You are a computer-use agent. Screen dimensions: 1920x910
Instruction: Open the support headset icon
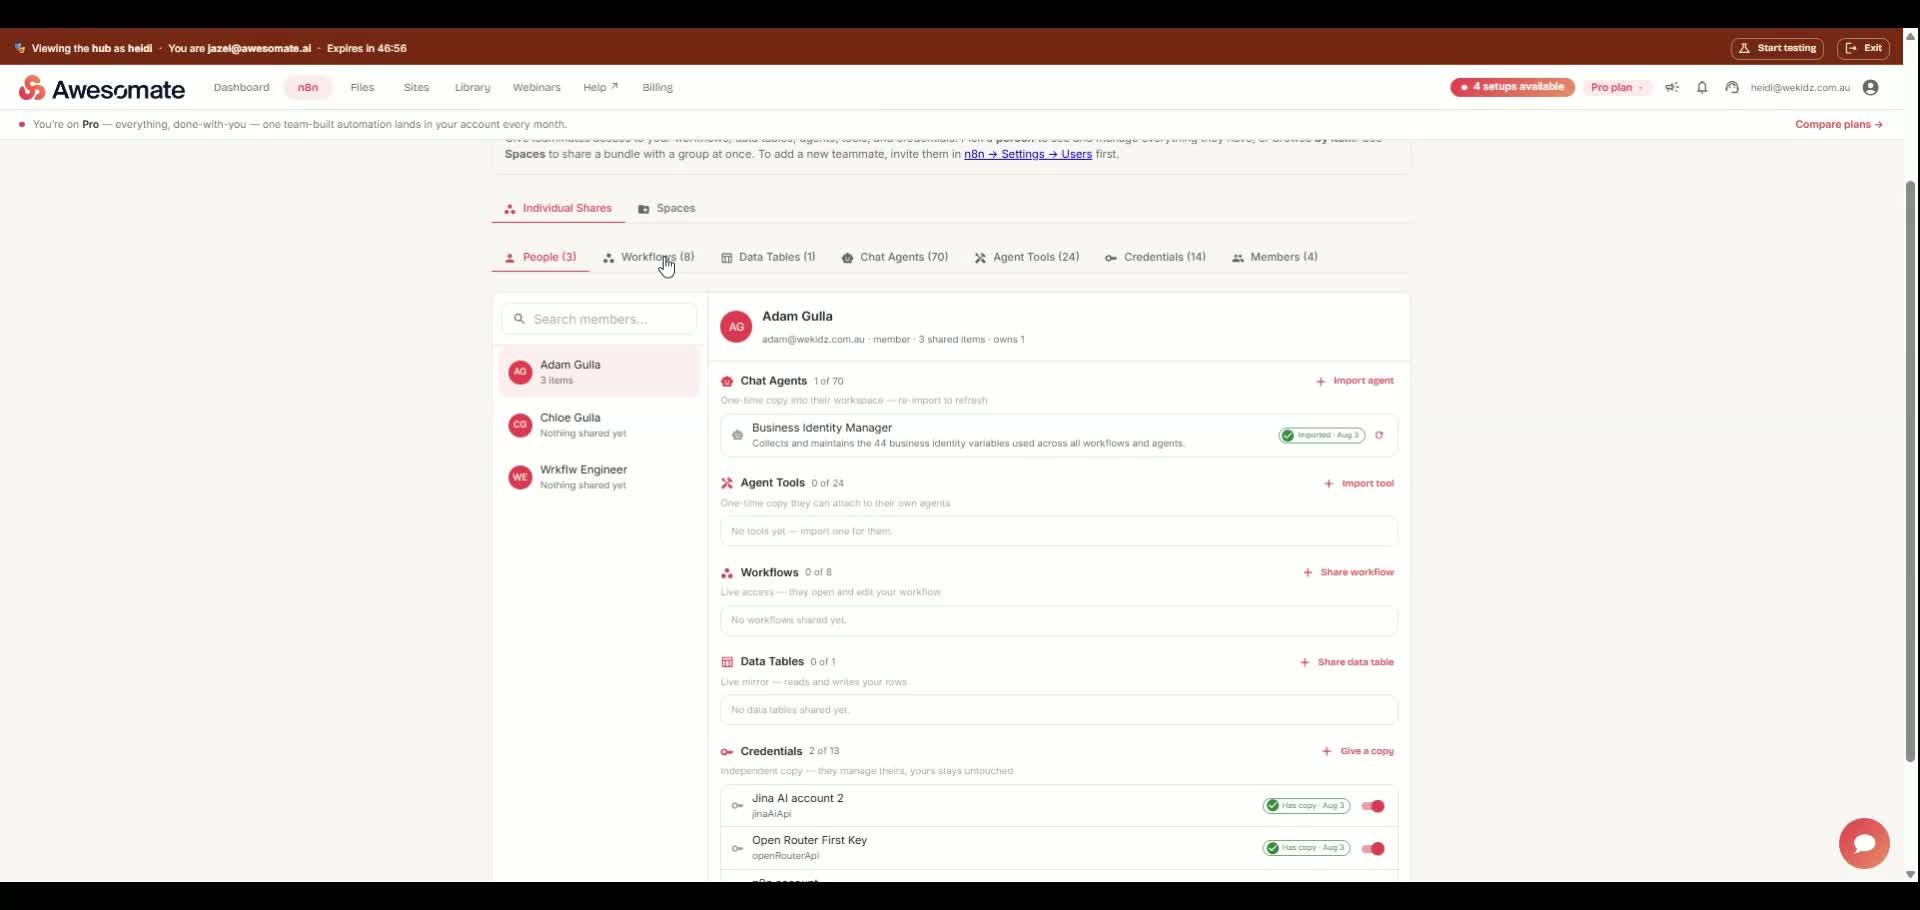[1732, 88]
